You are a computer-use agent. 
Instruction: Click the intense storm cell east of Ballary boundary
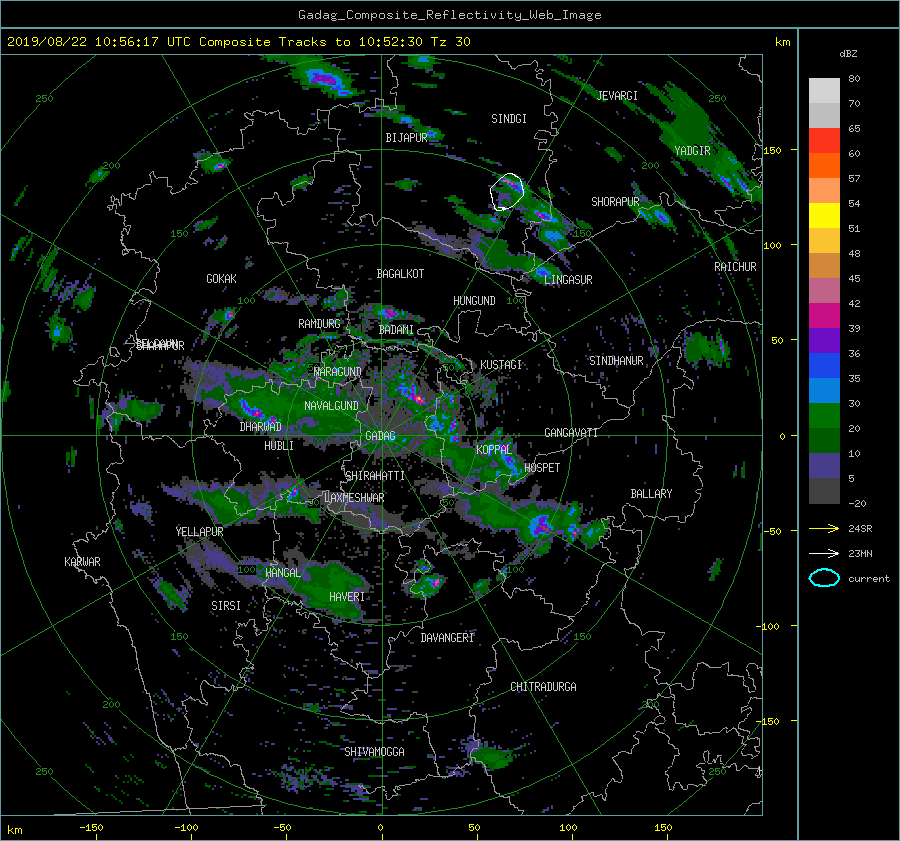[541, 526]
